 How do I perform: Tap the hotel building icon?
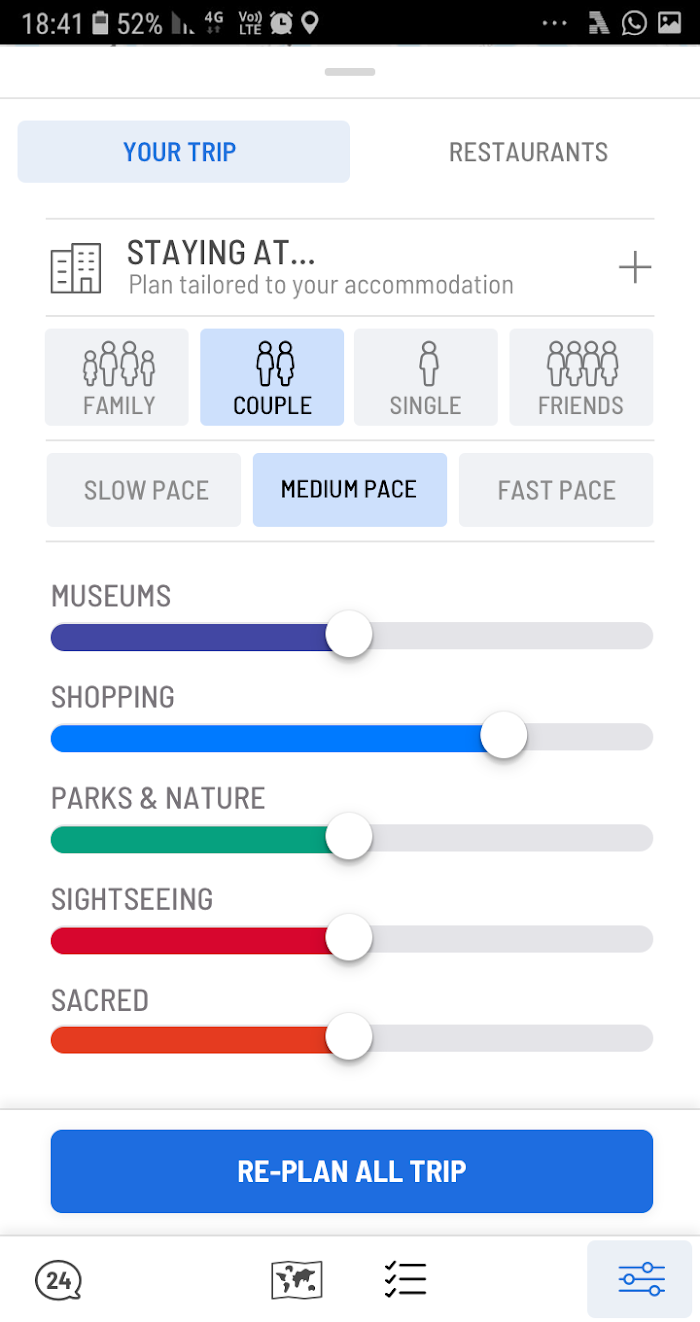(76, 268)
